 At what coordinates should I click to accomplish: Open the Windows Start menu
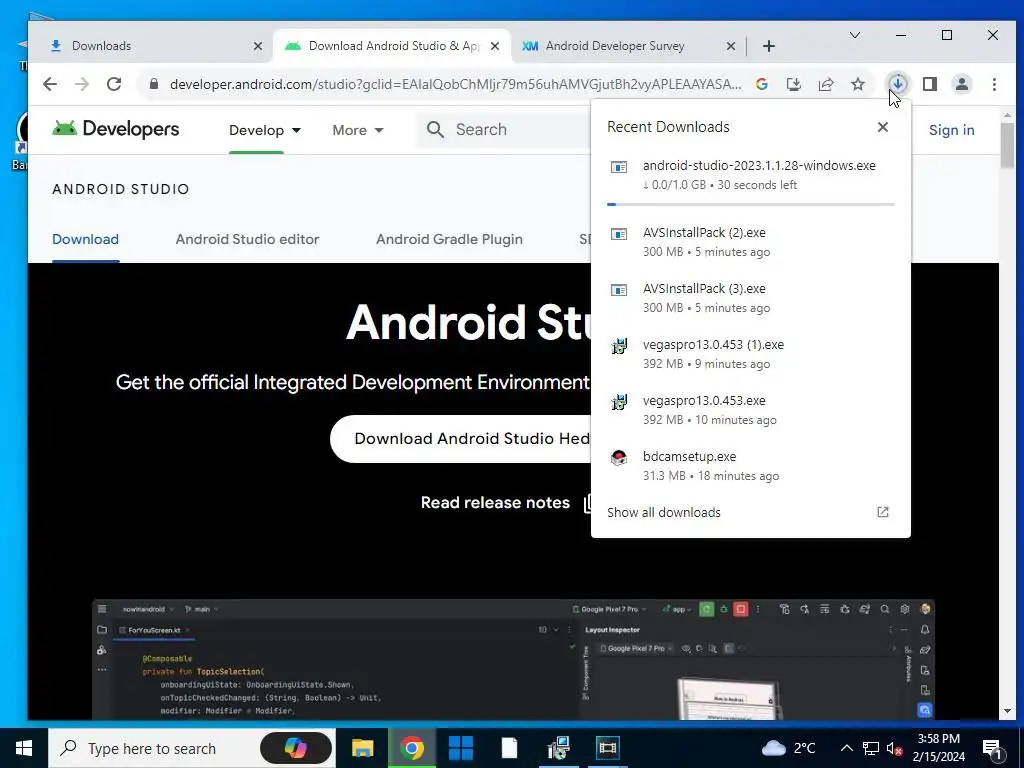coord(24,748)
